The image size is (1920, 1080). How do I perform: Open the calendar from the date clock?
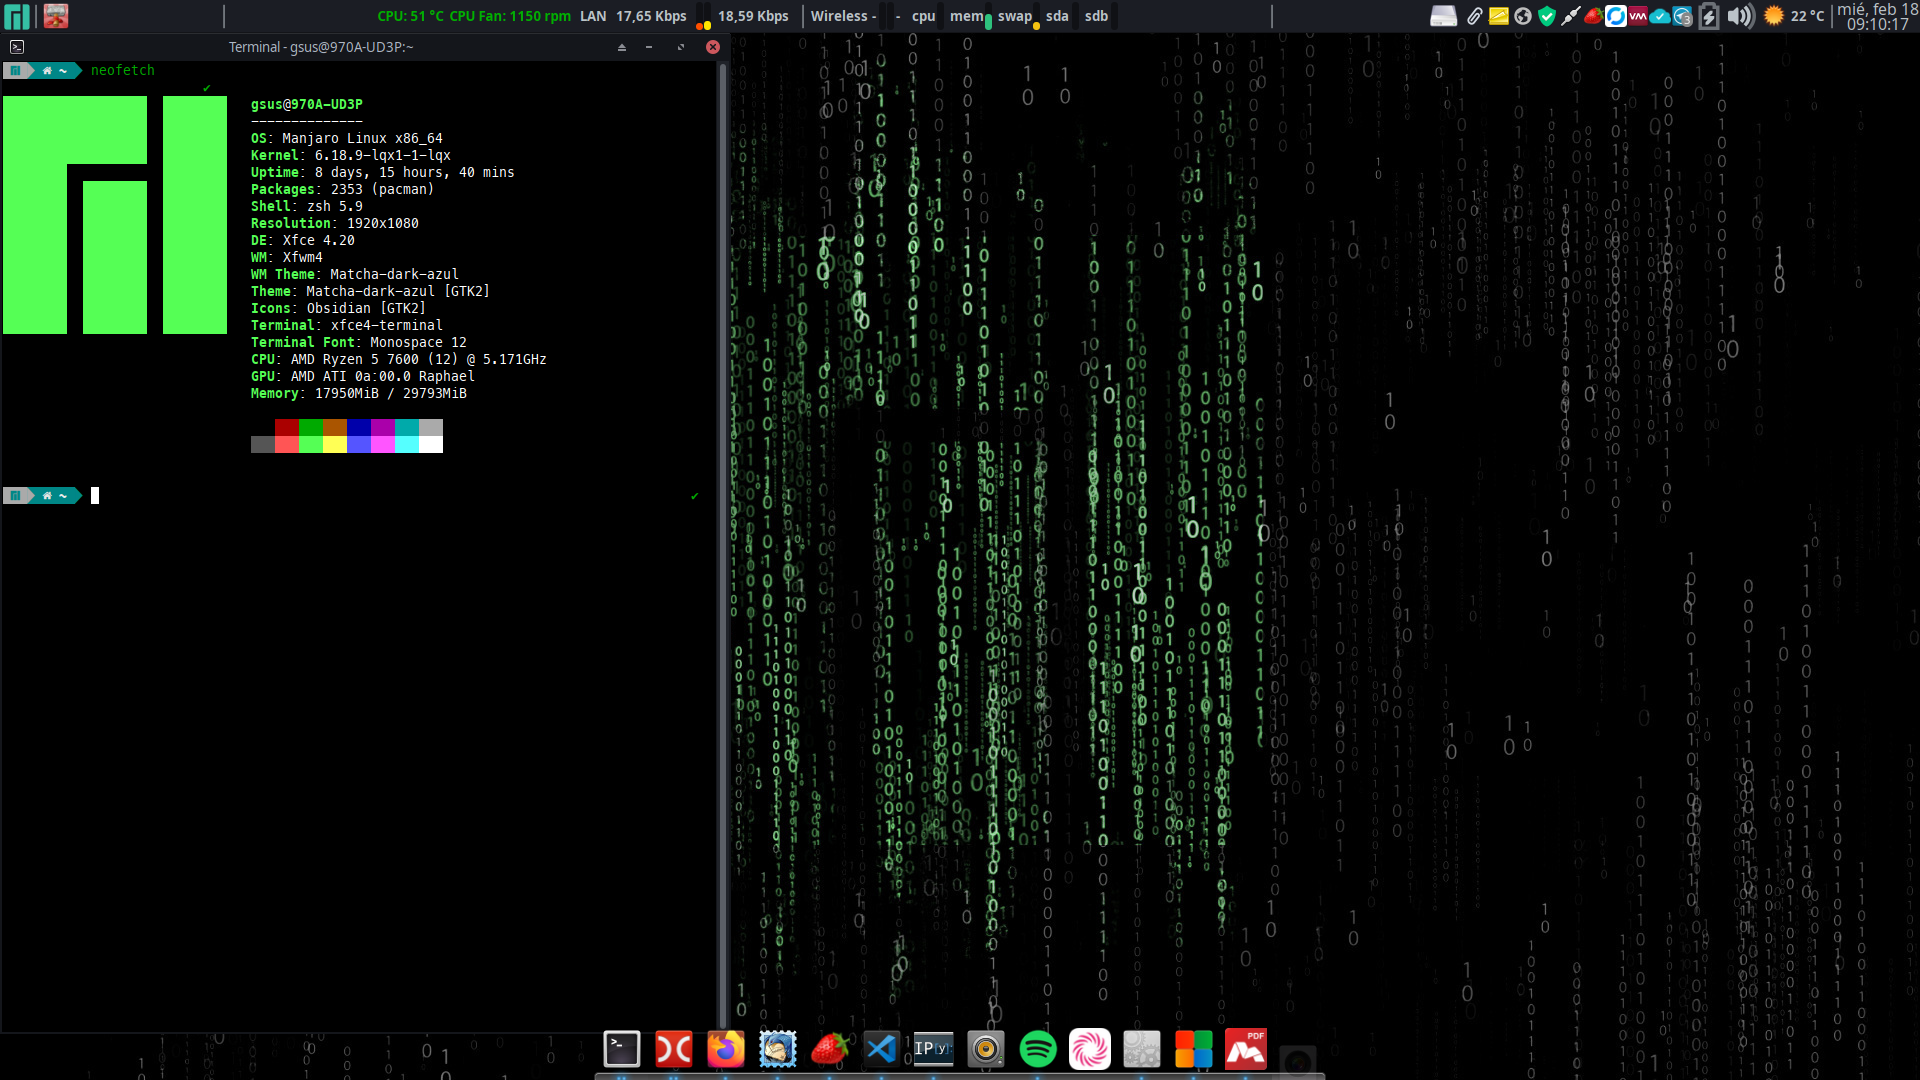click(x=1877, y=16)
